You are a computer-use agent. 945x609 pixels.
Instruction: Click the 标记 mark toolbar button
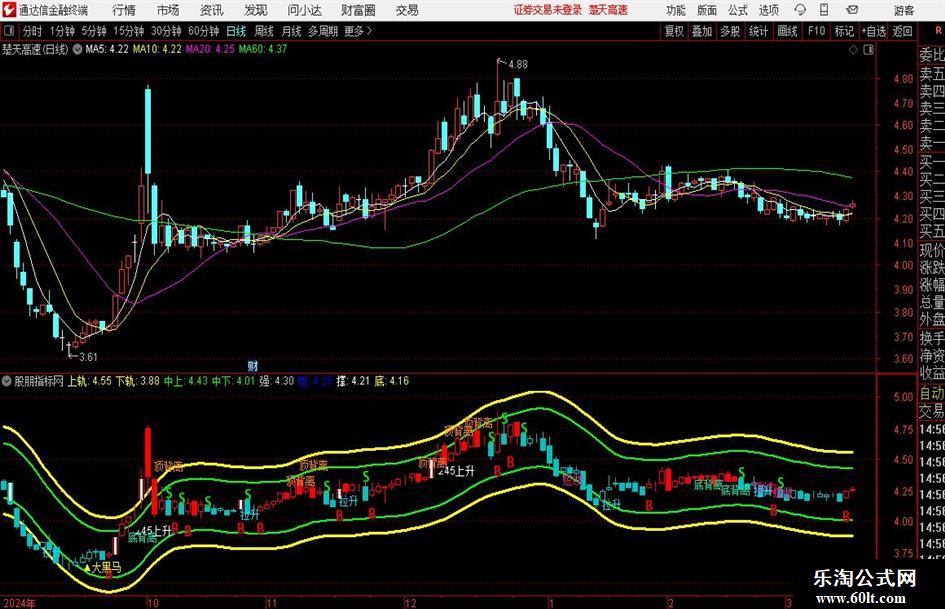(x=844, y=31)
